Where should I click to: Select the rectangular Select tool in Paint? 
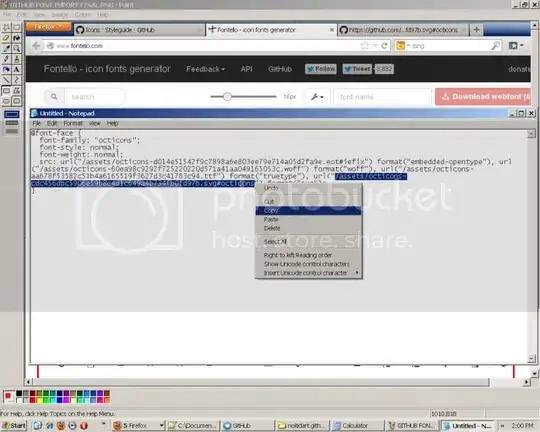tap(16, 28)
